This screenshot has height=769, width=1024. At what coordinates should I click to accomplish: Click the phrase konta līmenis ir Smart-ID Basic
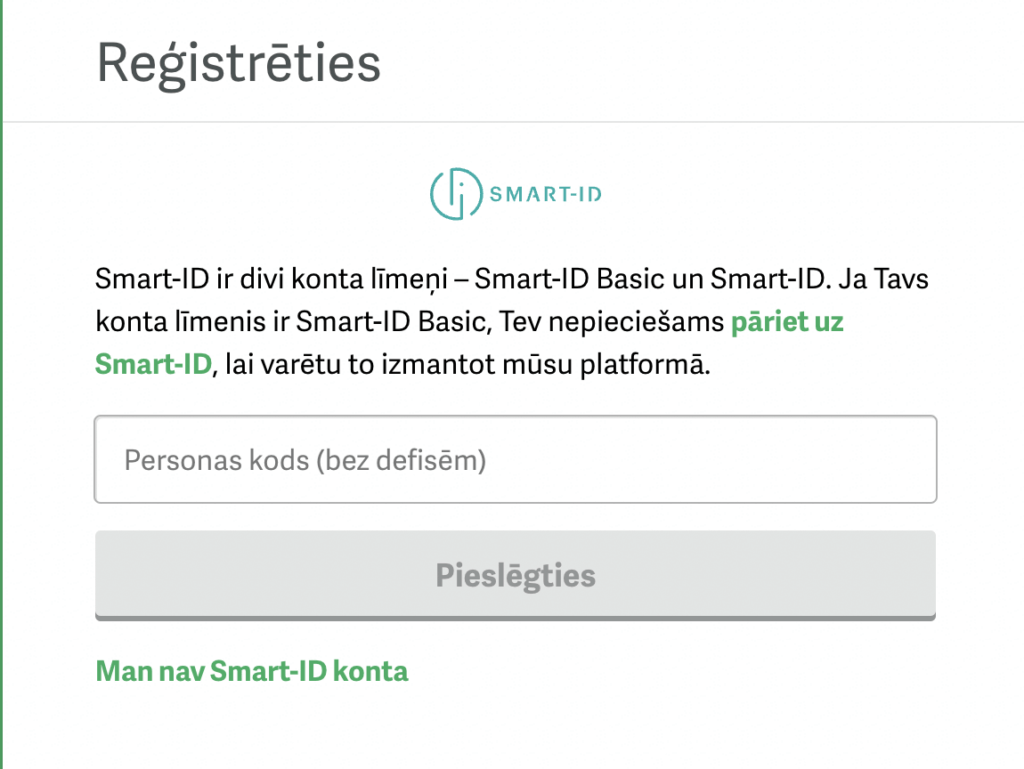292,322
